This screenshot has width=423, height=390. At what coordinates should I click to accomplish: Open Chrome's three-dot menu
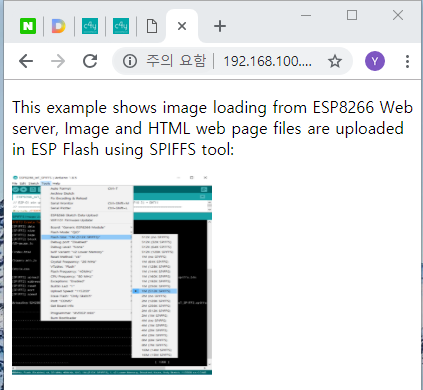pyautogui.click(x=407, y=61)
